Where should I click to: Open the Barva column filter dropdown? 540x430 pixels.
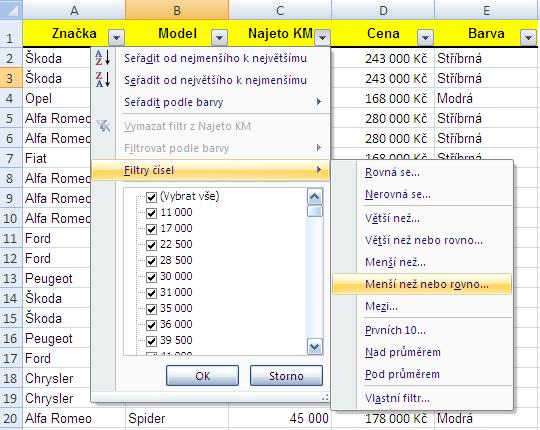coord(528,37)
